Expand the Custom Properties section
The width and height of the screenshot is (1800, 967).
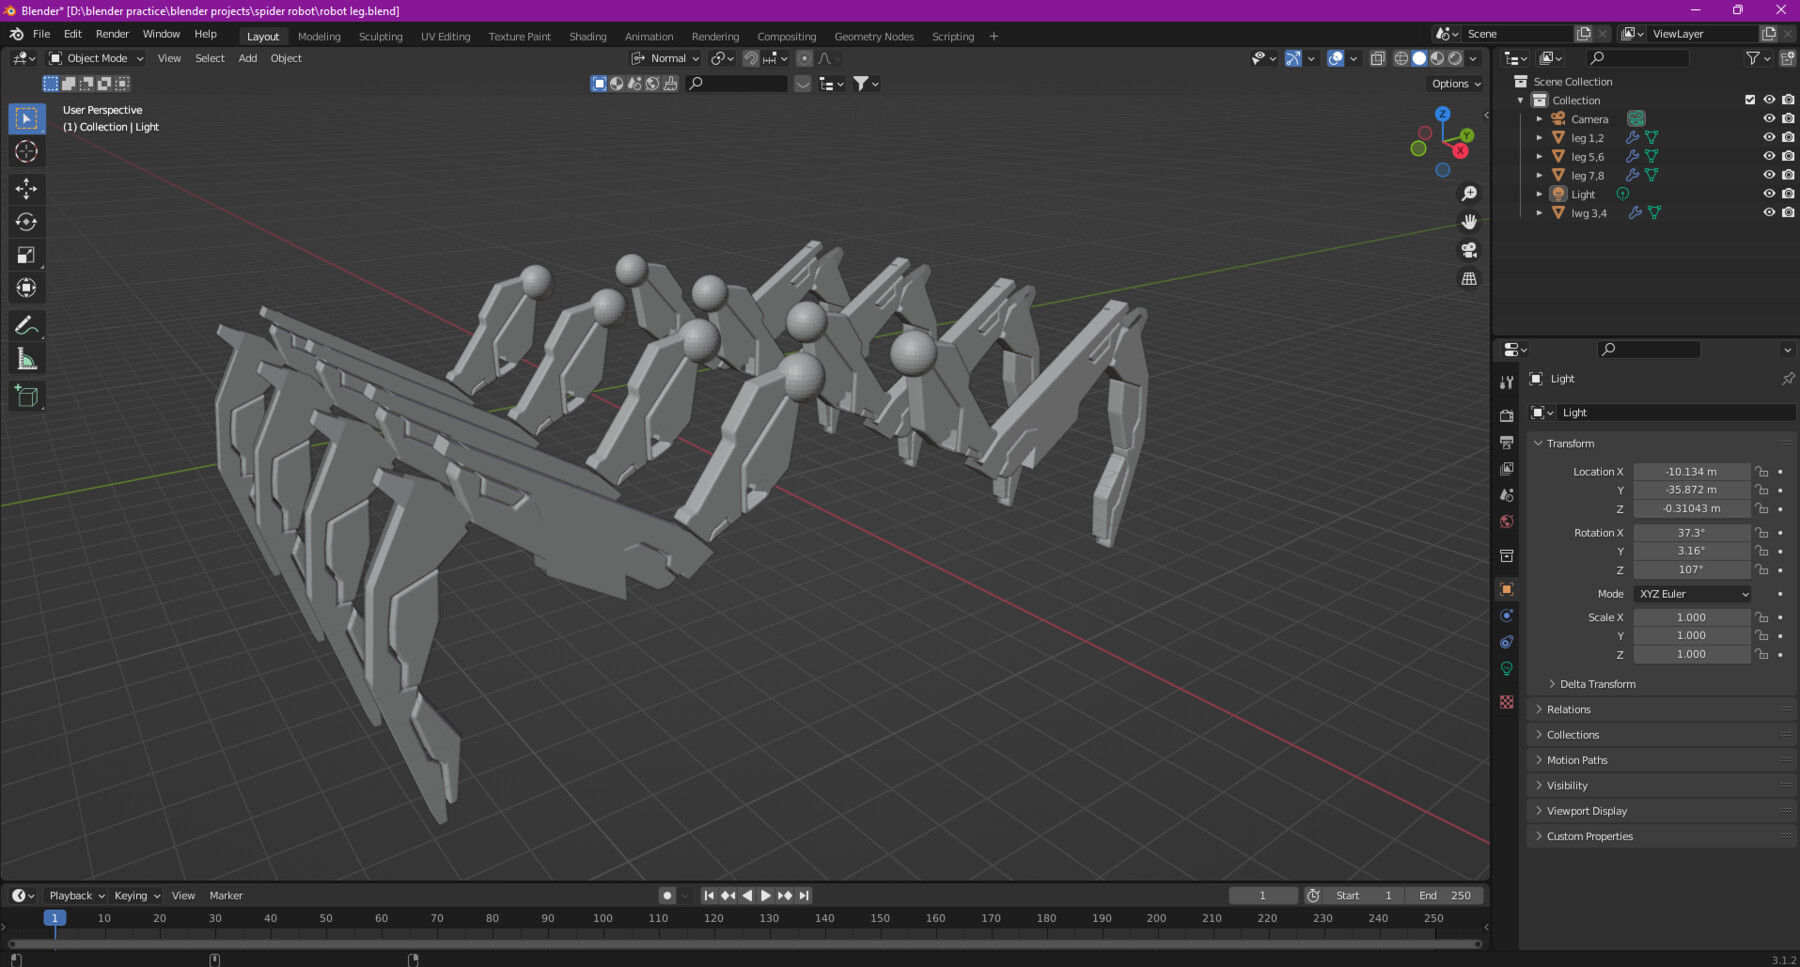(1589, 836)
